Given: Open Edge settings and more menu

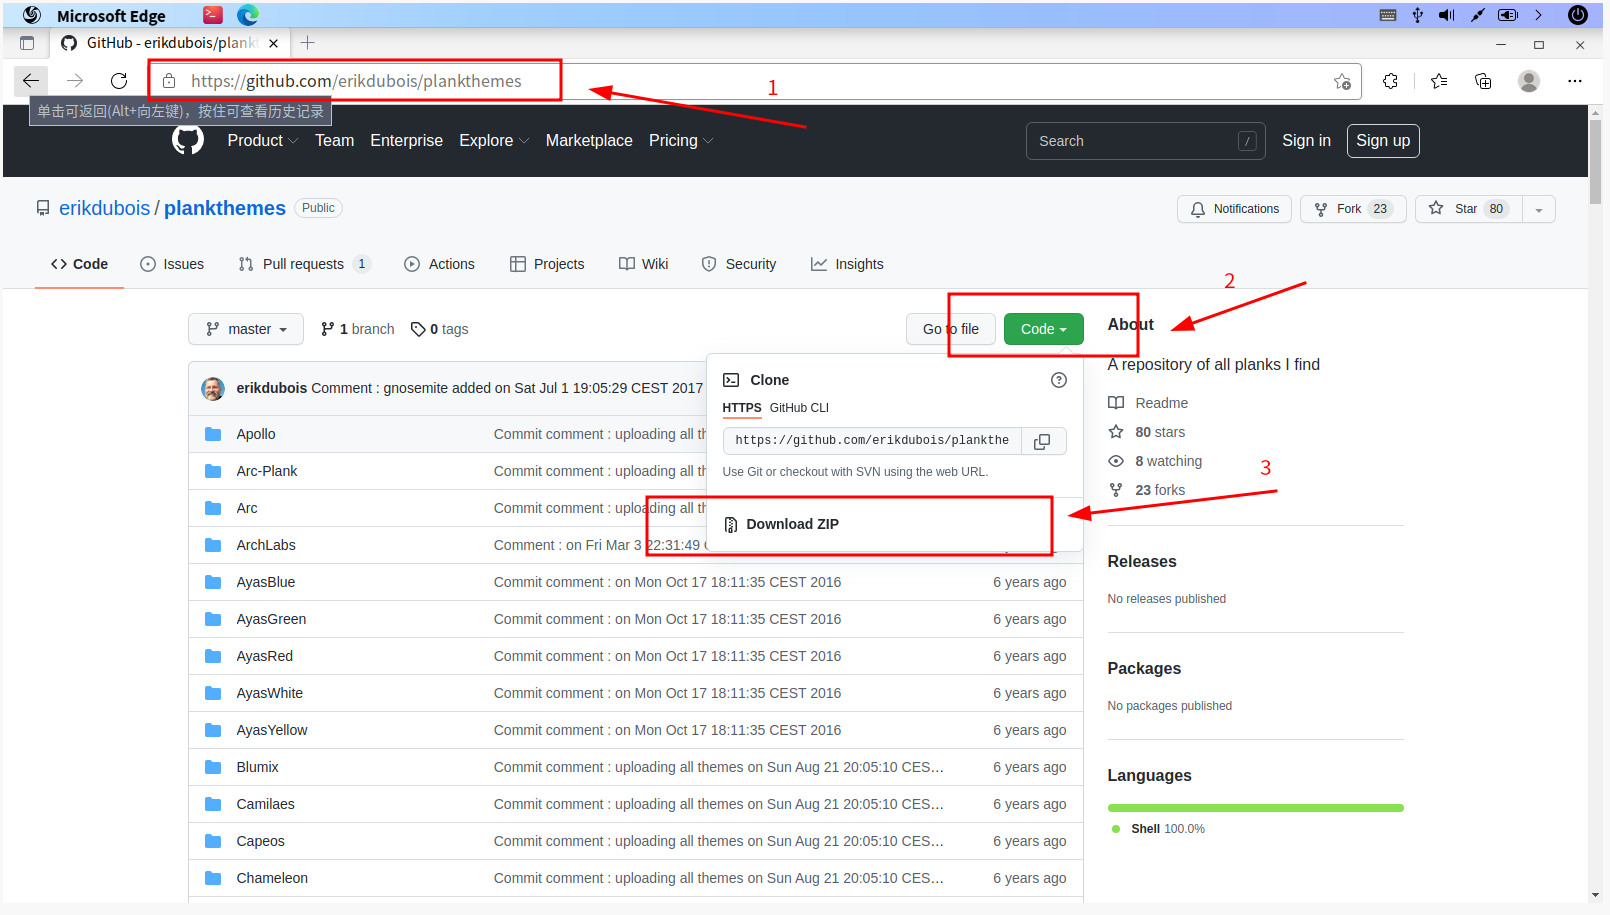Looking at the screenshot, I should click(1575, 81).
